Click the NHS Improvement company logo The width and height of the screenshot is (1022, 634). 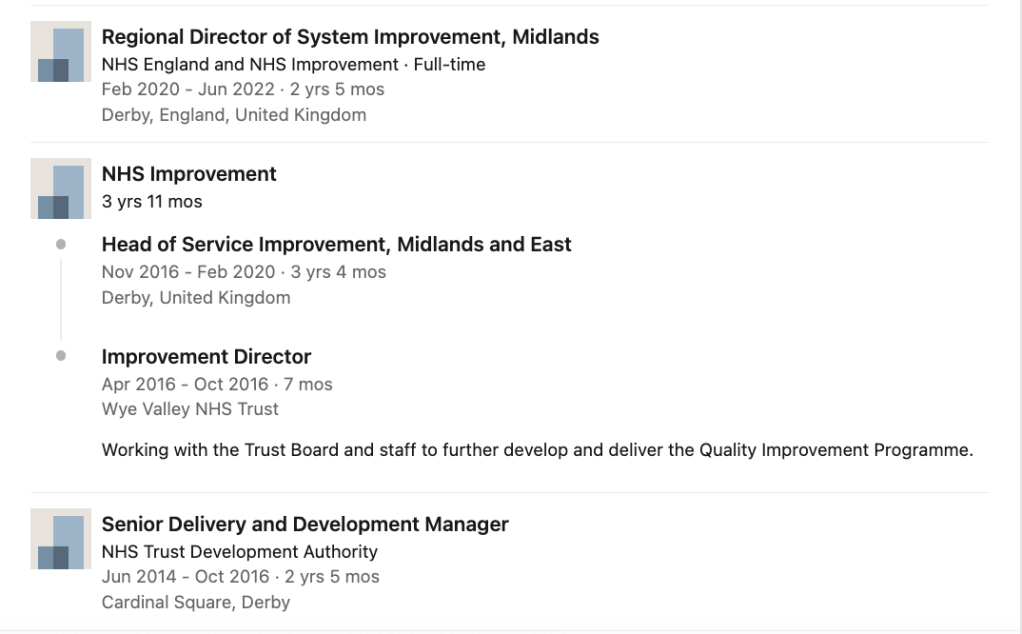point(61,188)
